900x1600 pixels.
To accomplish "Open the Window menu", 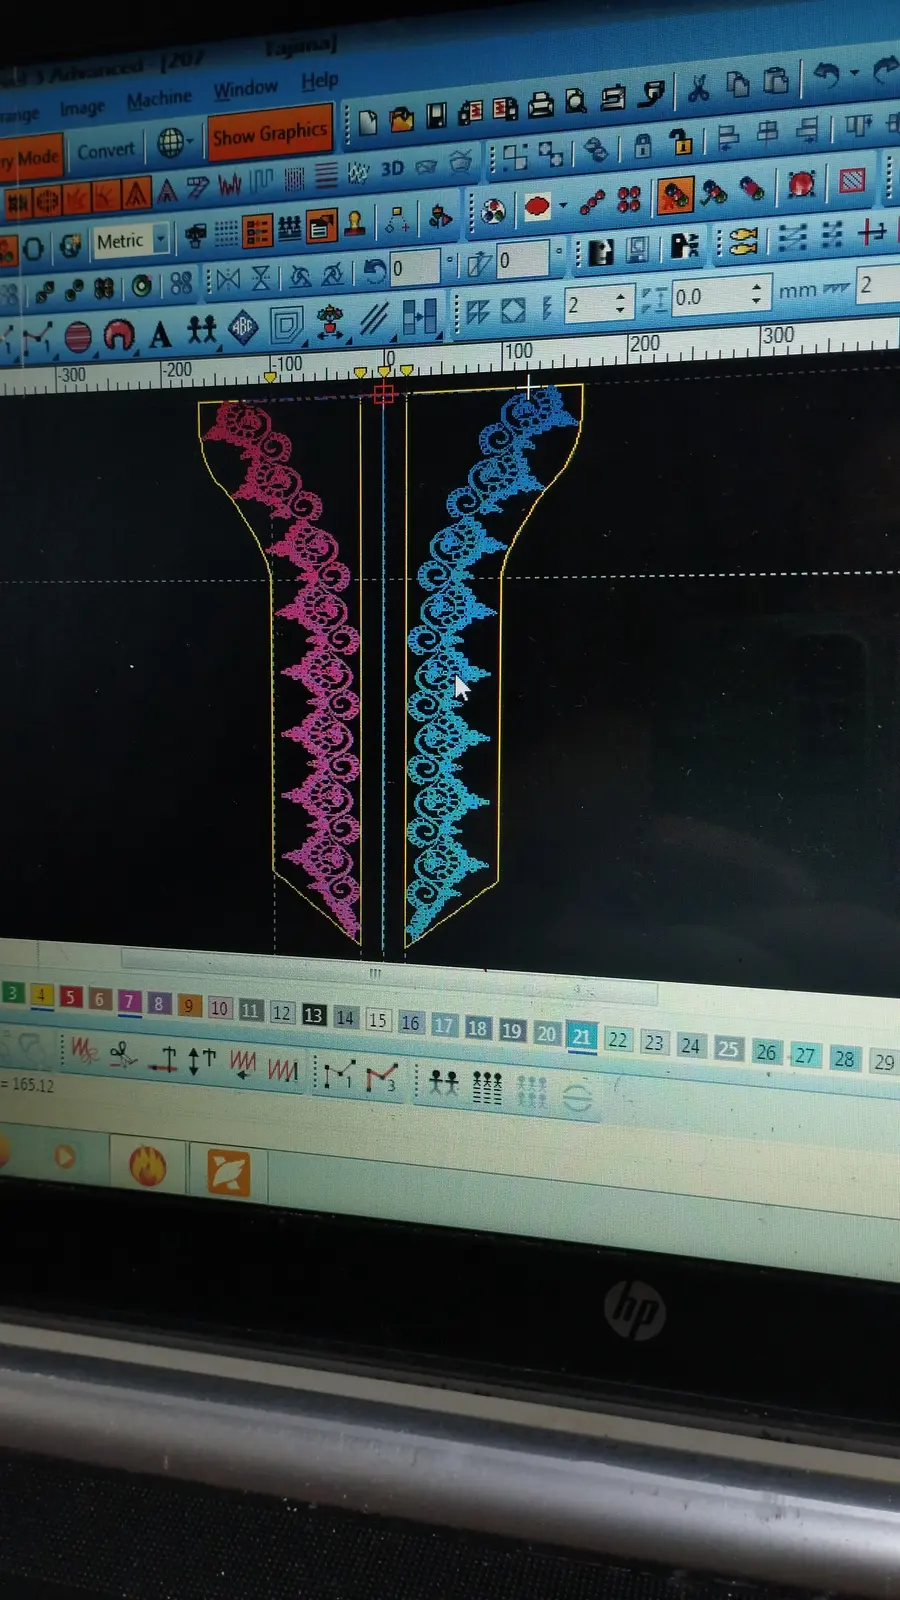I will pos(245,89).
